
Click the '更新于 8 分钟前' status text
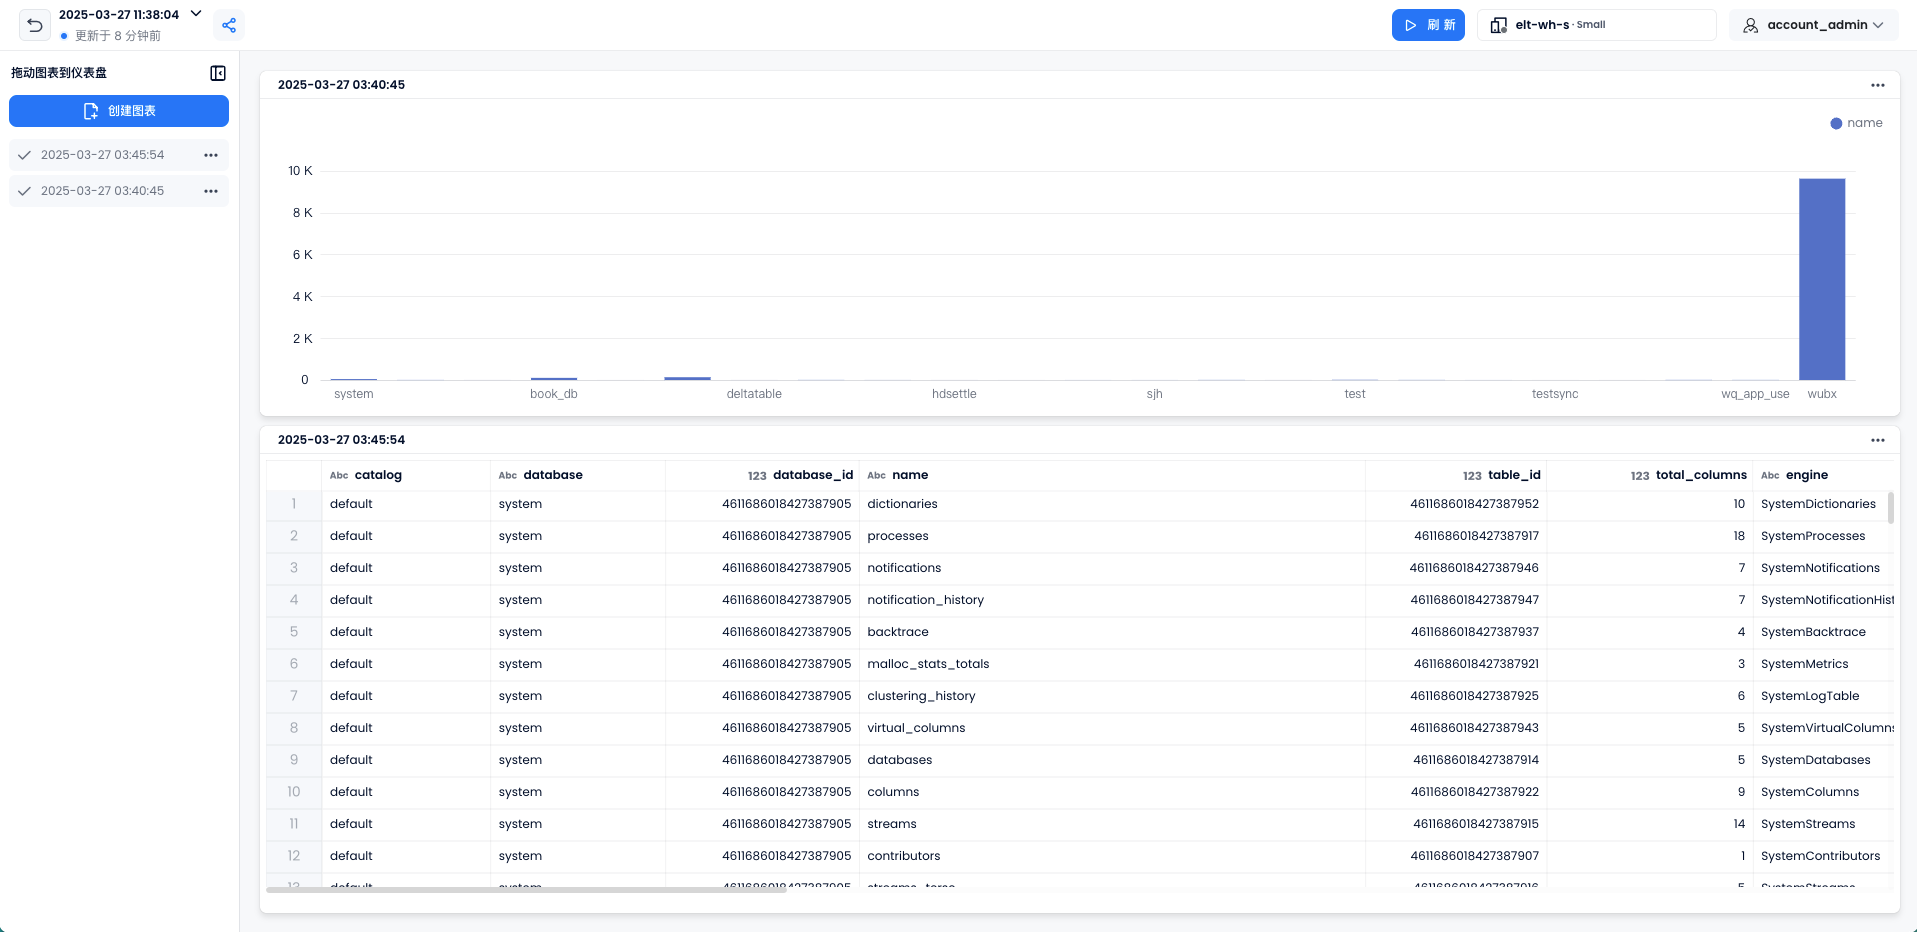pyautogui.click(x=117, y=36)
